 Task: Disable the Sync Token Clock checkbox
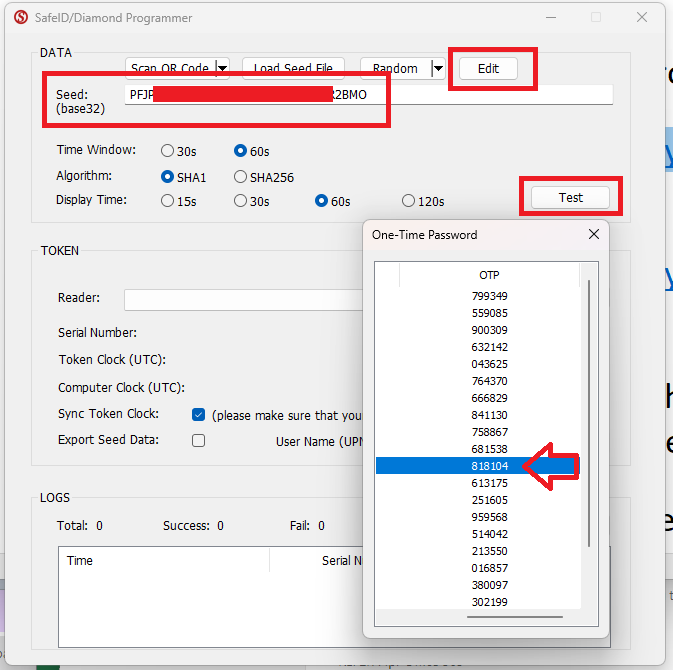pos(198,415)
